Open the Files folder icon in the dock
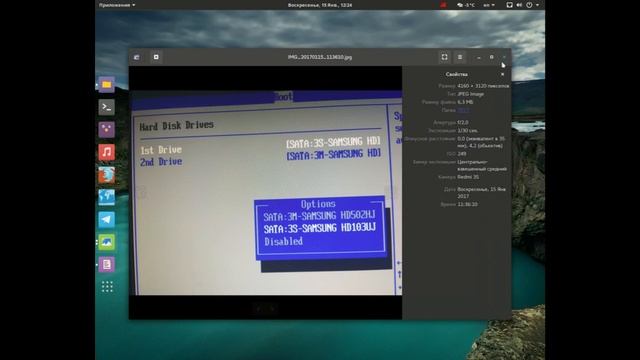The width and height of the screenshot is (640, 360). pyautogui.click(x=107, y=84)
